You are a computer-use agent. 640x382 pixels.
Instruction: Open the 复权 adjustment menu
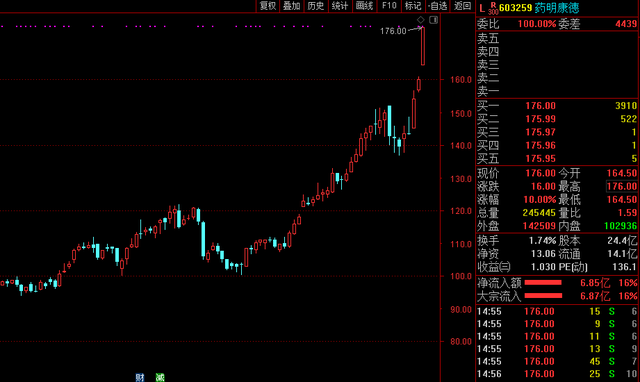click(x=268, y=6)
